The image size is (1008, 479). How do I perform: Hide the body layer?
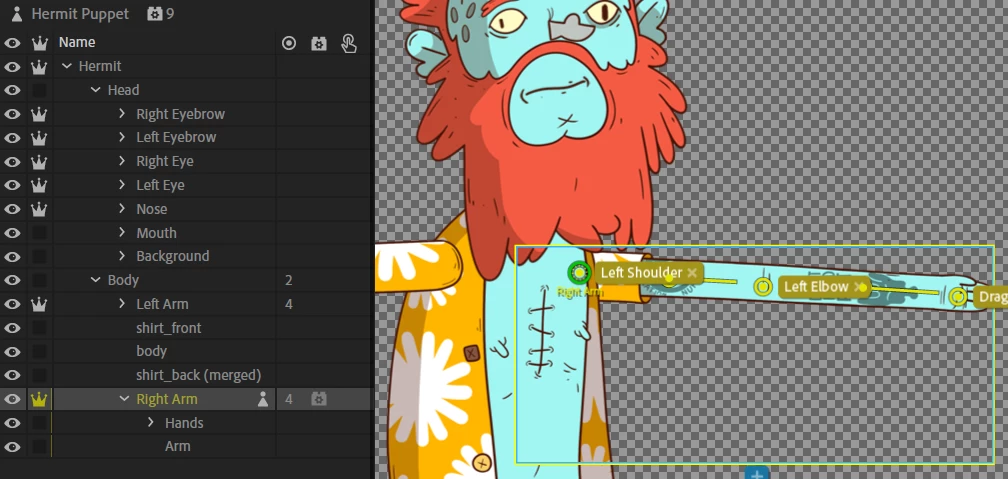(12, 352)
